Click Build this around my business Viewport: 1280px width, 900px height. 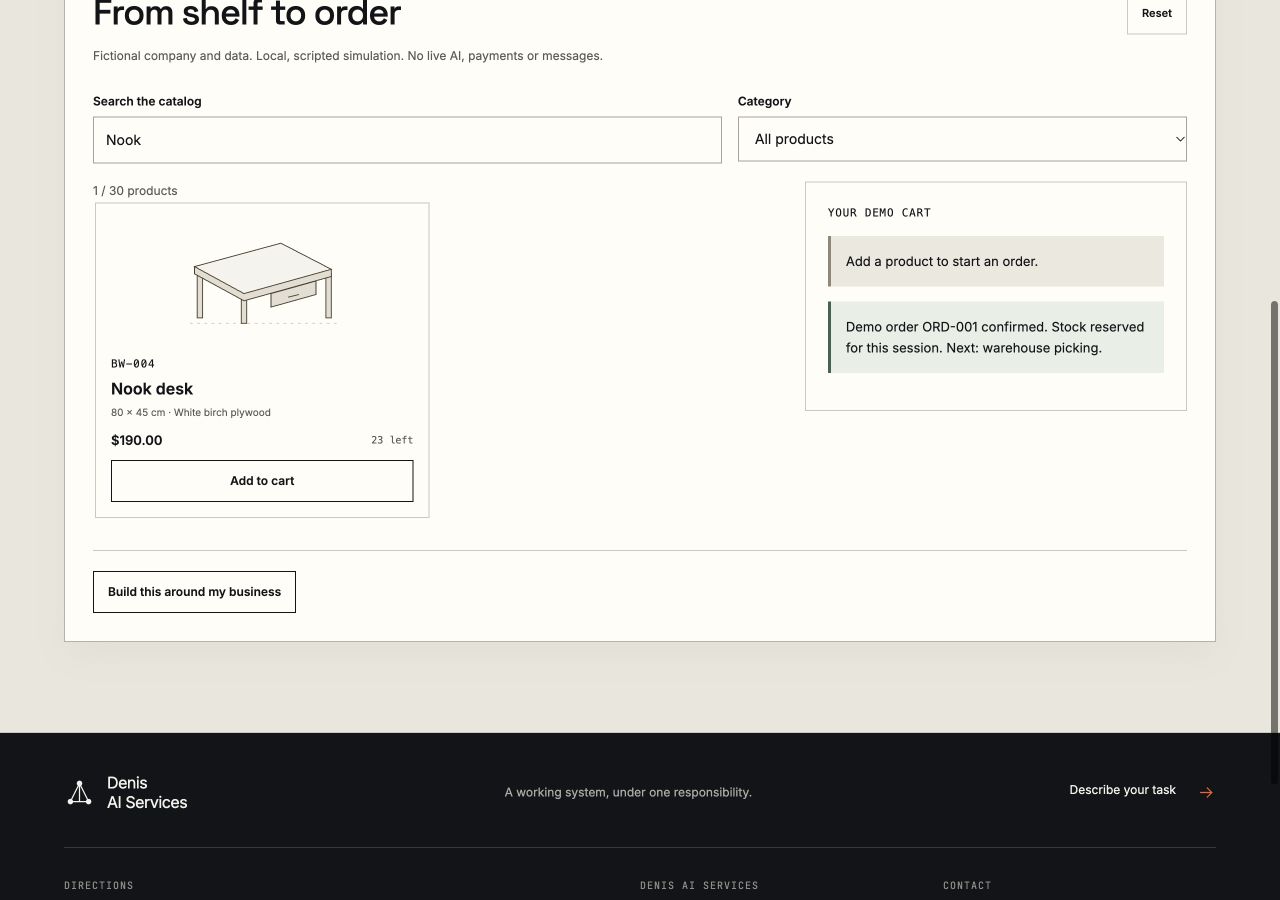(194, 592)
